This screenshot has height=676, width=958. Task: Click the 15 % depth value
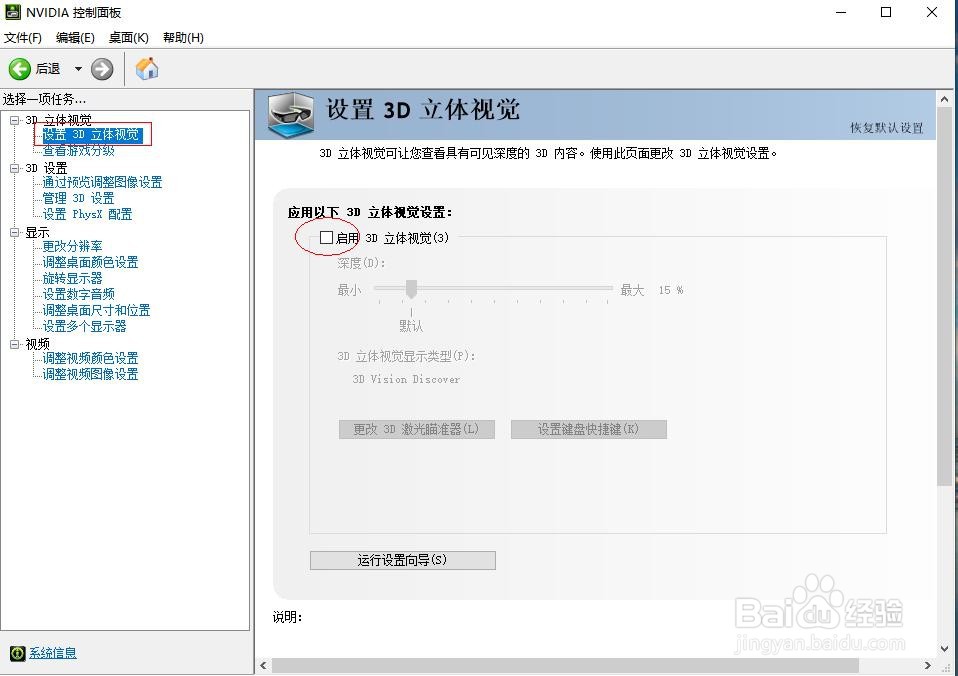pos(671,290)
